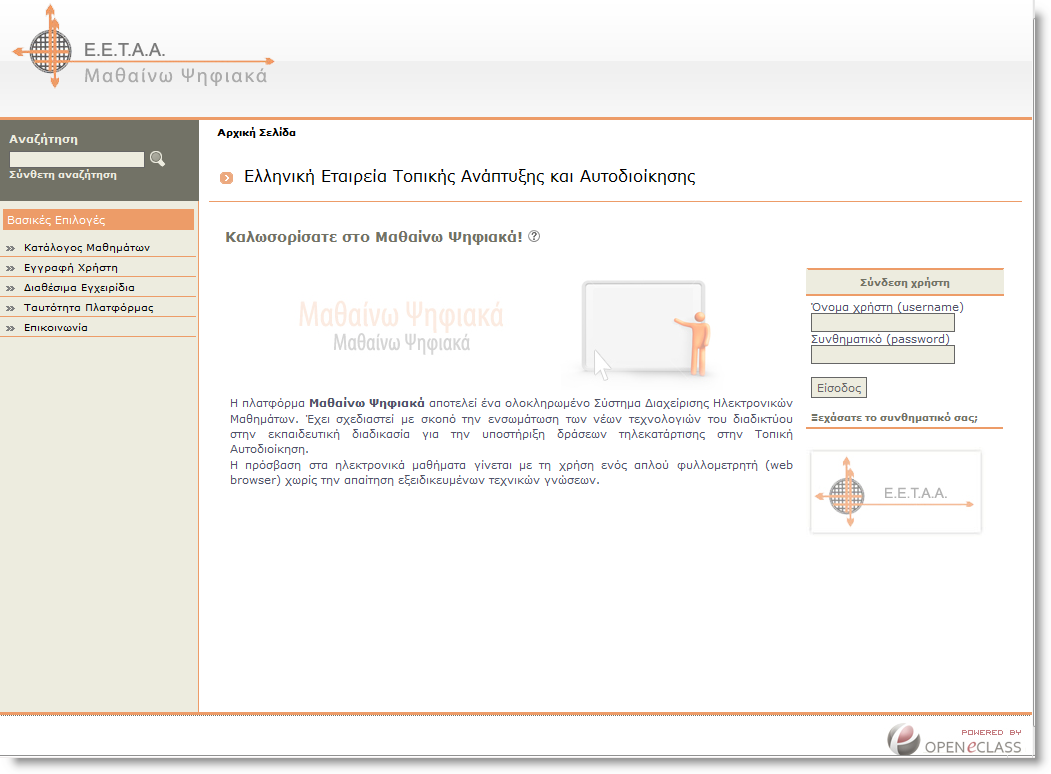Screen dimensions: 1051x774
Task: Click the E.E.T.A.A. banner image below login
Action: pyautogui.click(x=895, y=492)
